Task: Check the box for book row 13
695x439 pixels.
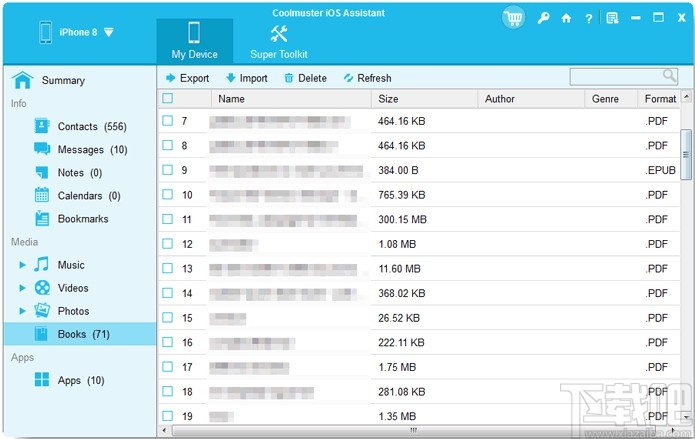Action: (168, 268)
